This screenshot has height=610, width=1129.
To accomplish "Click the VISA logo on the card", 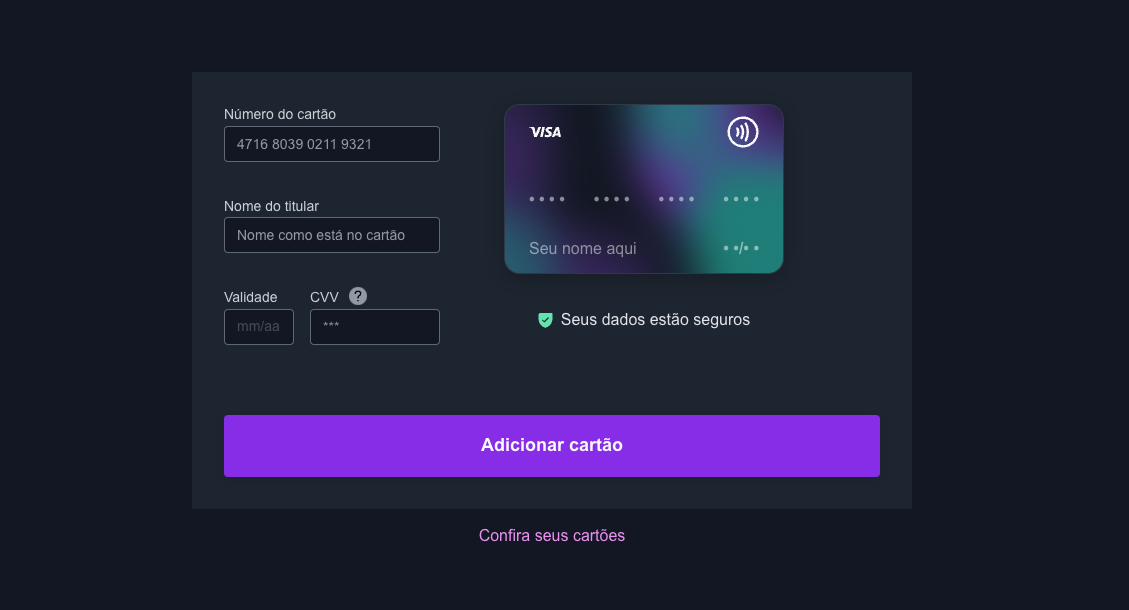I will [x=545, y=131].
